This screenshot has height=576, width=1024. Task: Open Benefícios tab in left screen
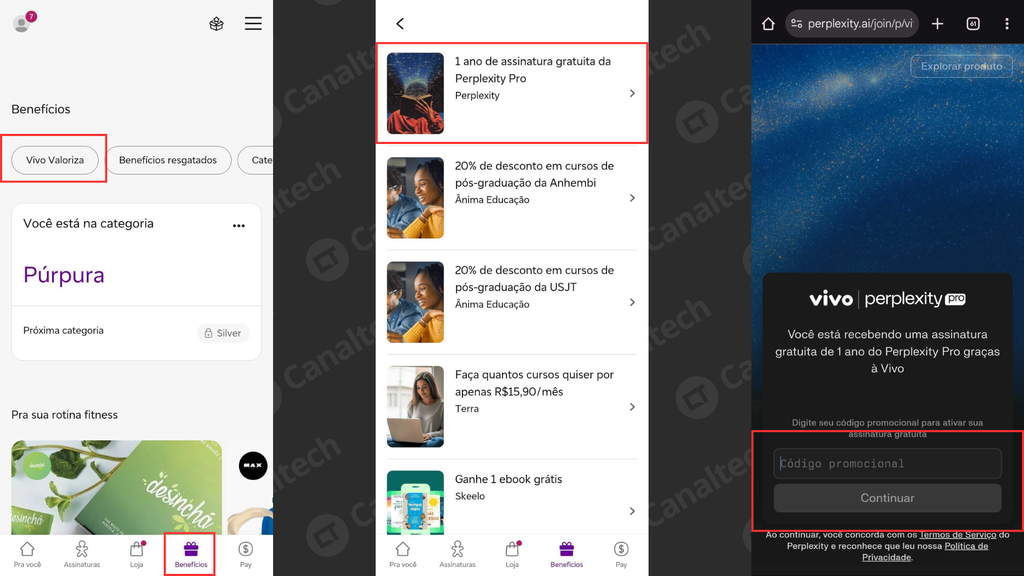[191, 554]
